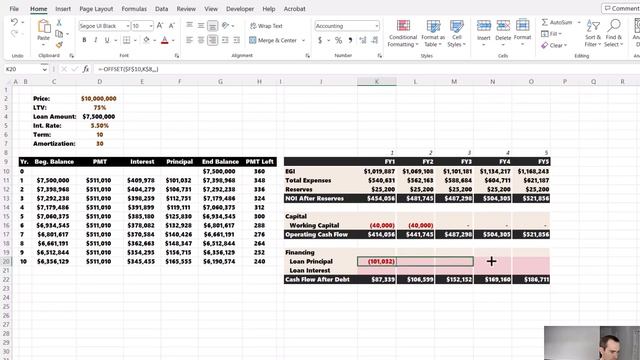Click Merge & Center button
The width and height of the screenshot is (640, 360).
pyautogui.click(x=273, y=40)
